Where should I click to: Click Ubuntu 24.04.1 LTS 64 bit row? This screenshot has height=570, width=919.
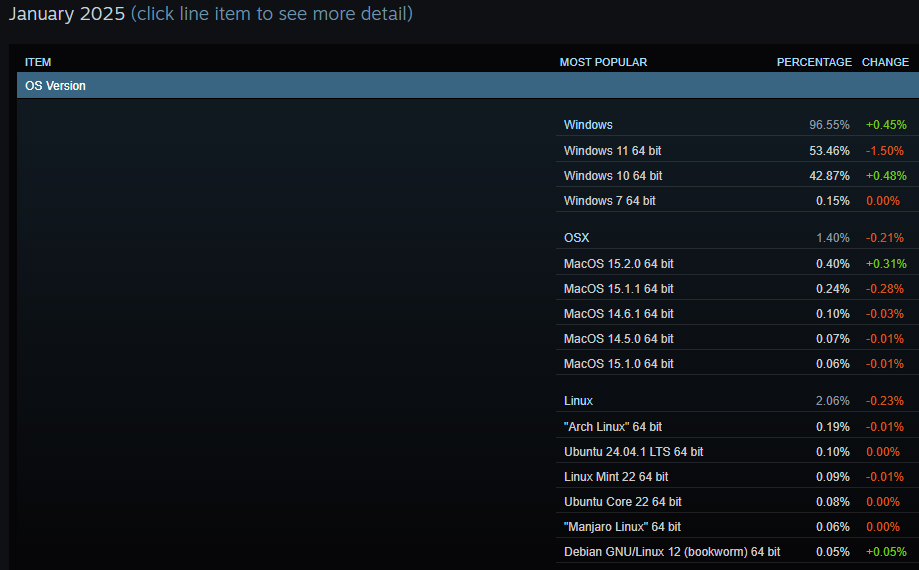click(x=737, y=452)
